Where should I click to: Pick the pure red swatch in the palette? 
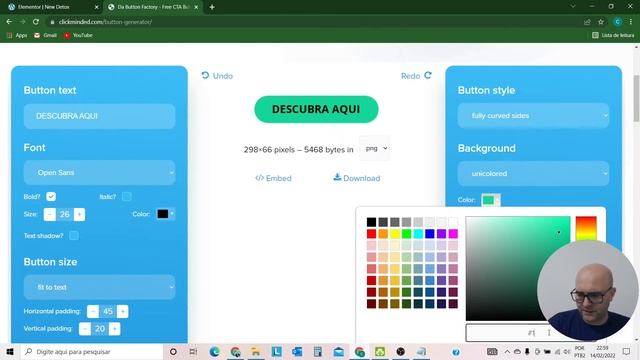(x=371, y=233)
